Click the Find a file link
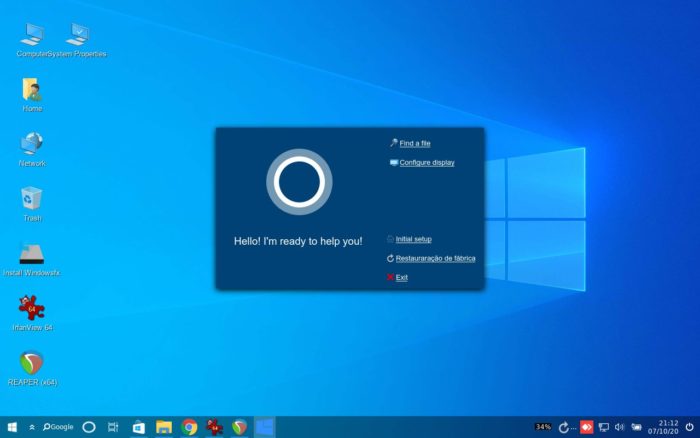Viewport: 700px width, 438px height. (415, 143)
